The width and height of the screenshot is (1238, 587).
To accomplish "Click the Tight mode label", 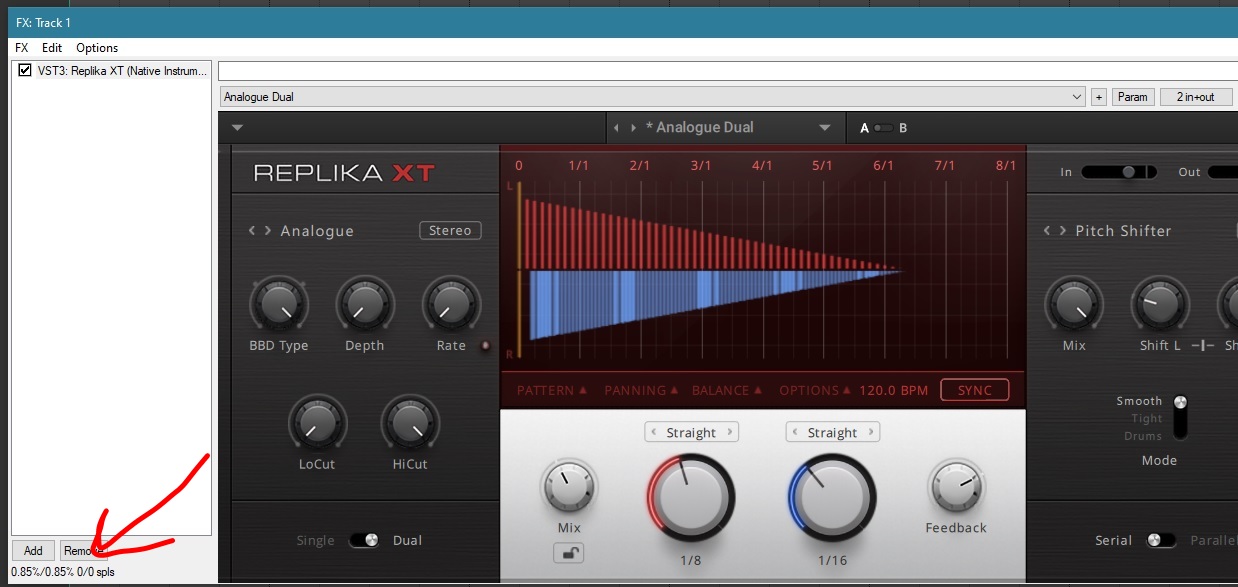I will coord(1146,419).
